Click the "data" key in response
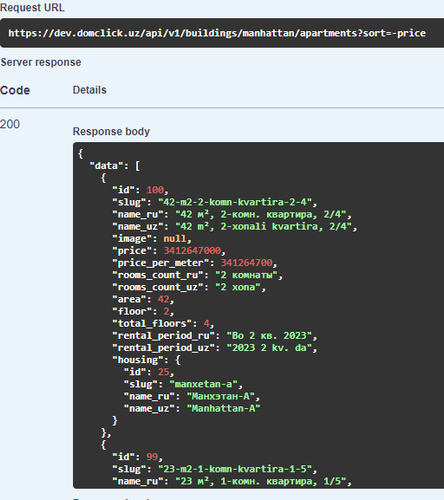Screen dimensions: 444x500 [106, 166]
